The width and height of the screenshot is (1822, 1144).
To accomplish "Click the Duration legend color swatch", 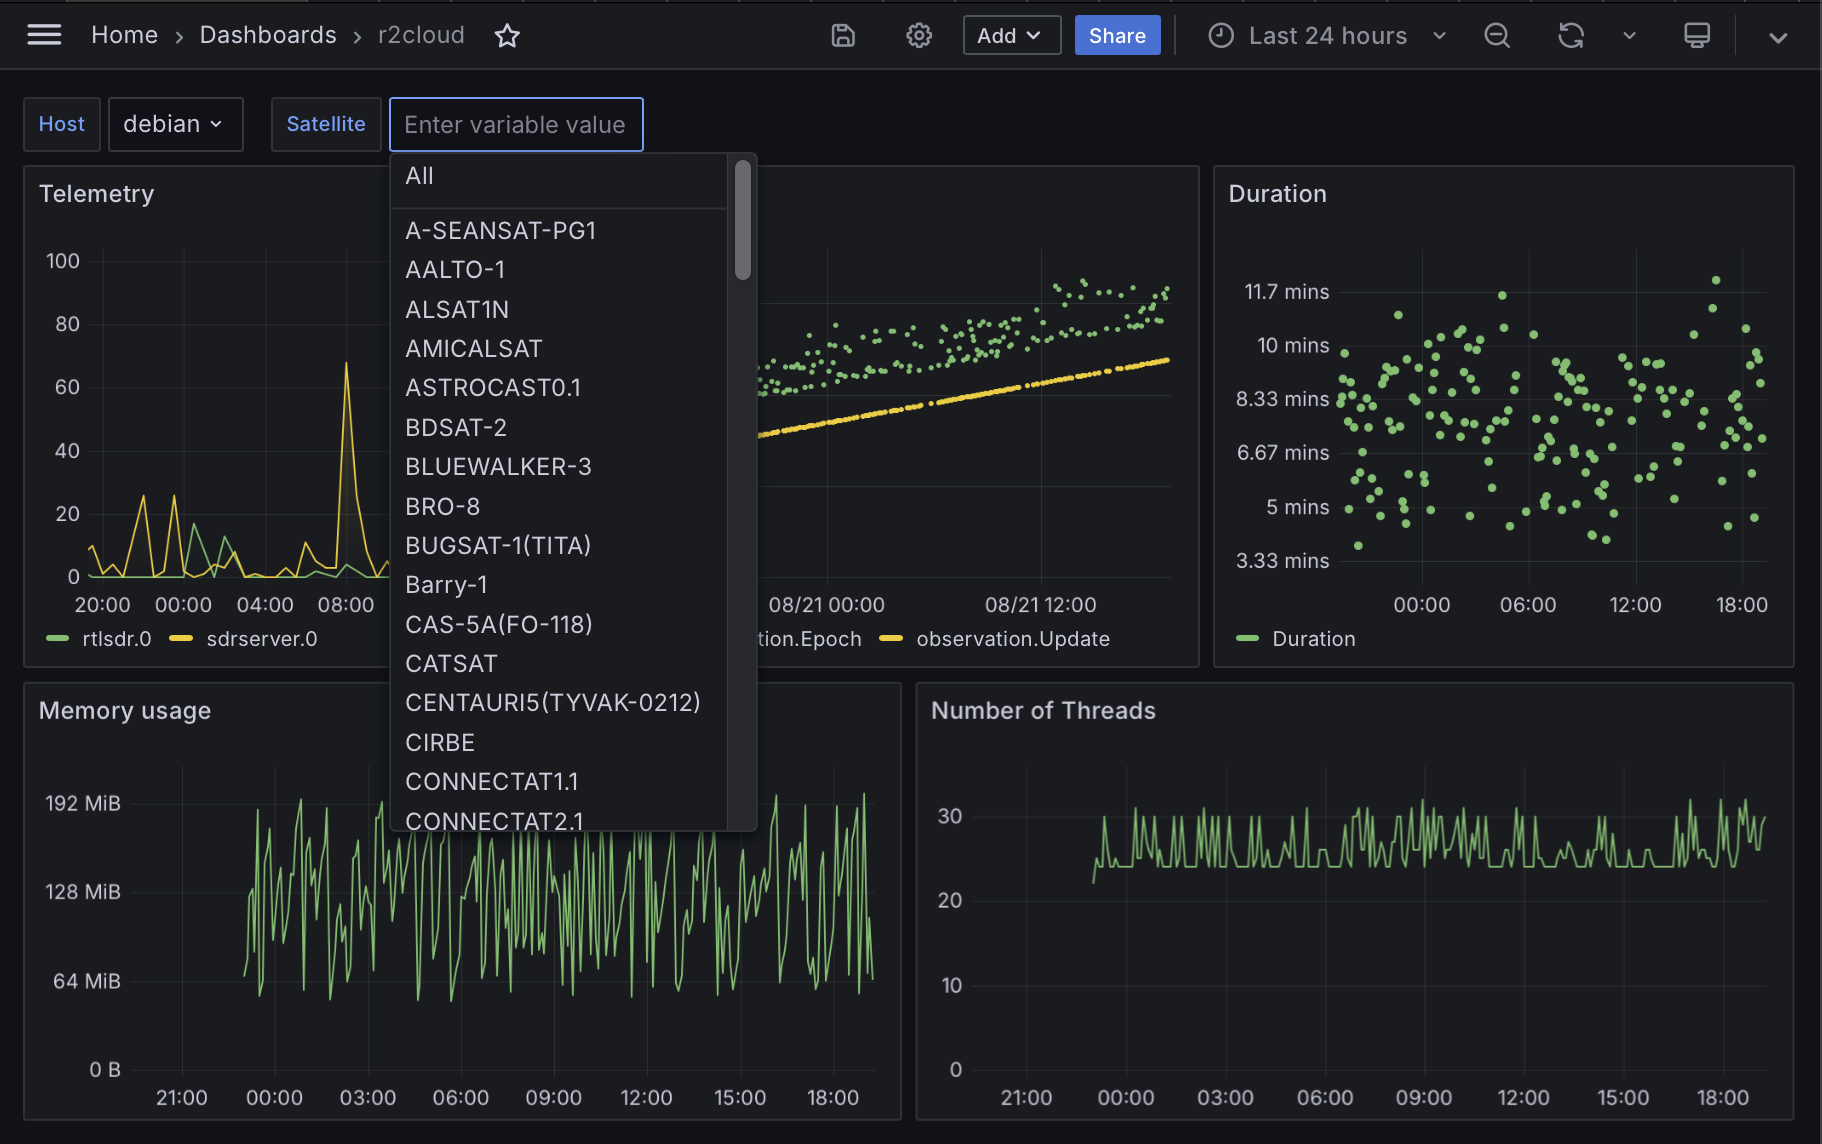I will coord(1247,639).
